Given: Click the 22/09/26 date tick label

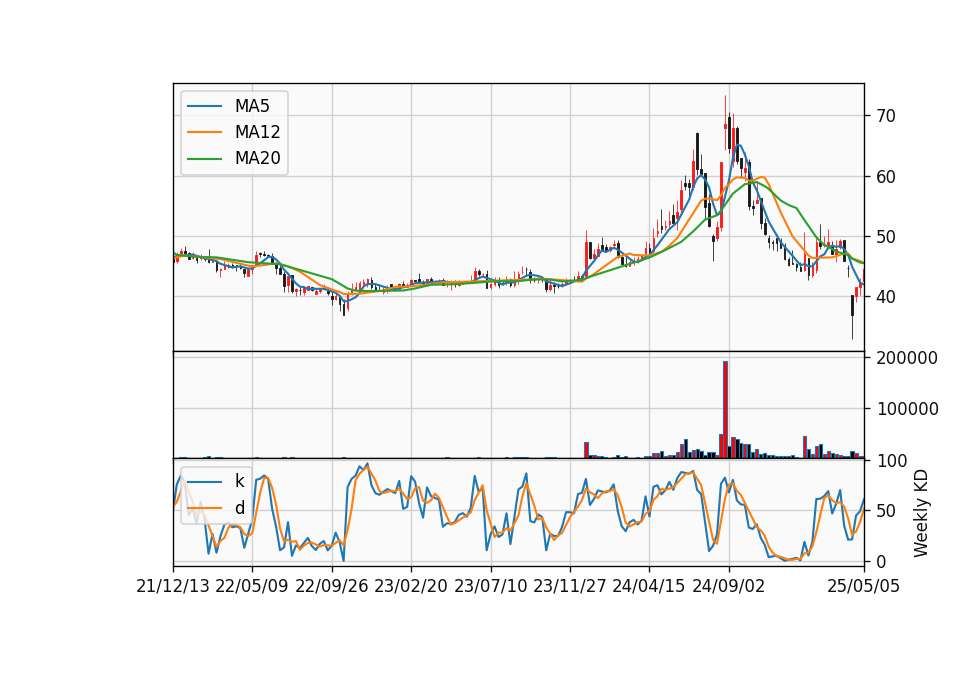Looking at the screenshot, I should pos(332,586).
